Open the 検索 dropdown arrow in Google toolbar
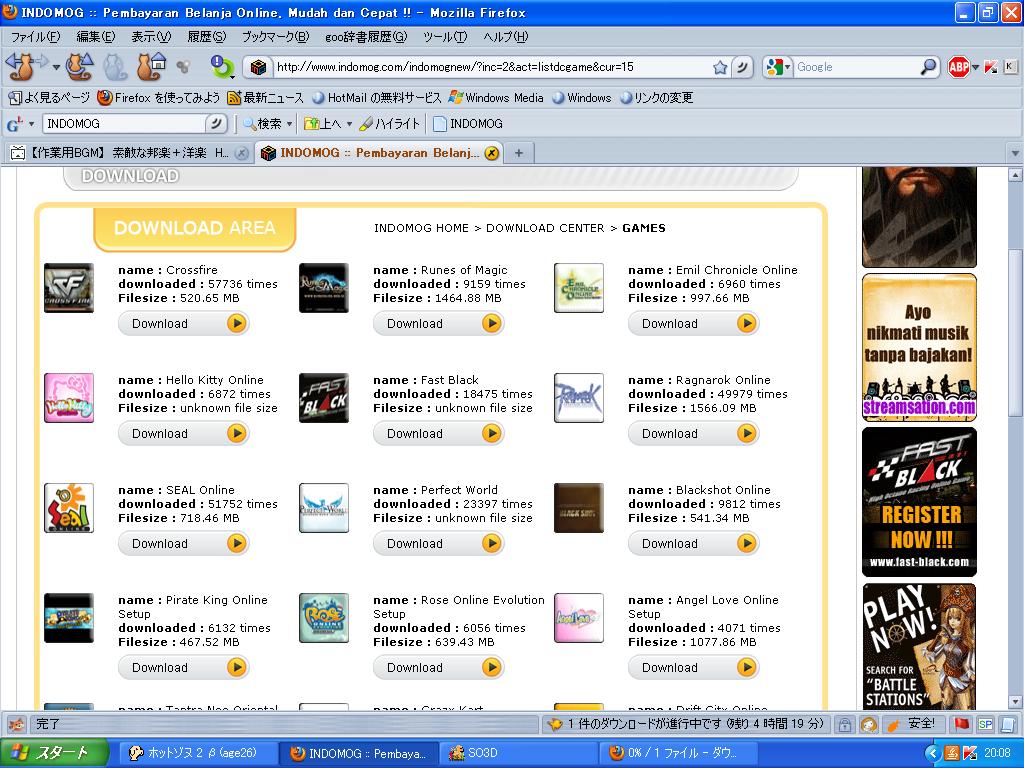This screenshot has width=1024, height=768. pos(289,123)
